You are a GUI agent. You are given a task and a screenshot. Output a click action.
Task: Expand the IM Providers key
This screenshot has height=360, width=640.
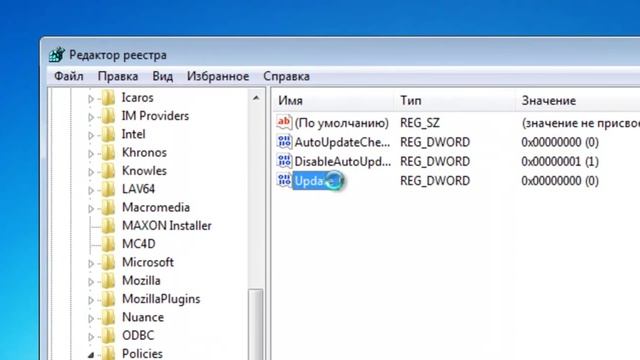pos(91,117)
